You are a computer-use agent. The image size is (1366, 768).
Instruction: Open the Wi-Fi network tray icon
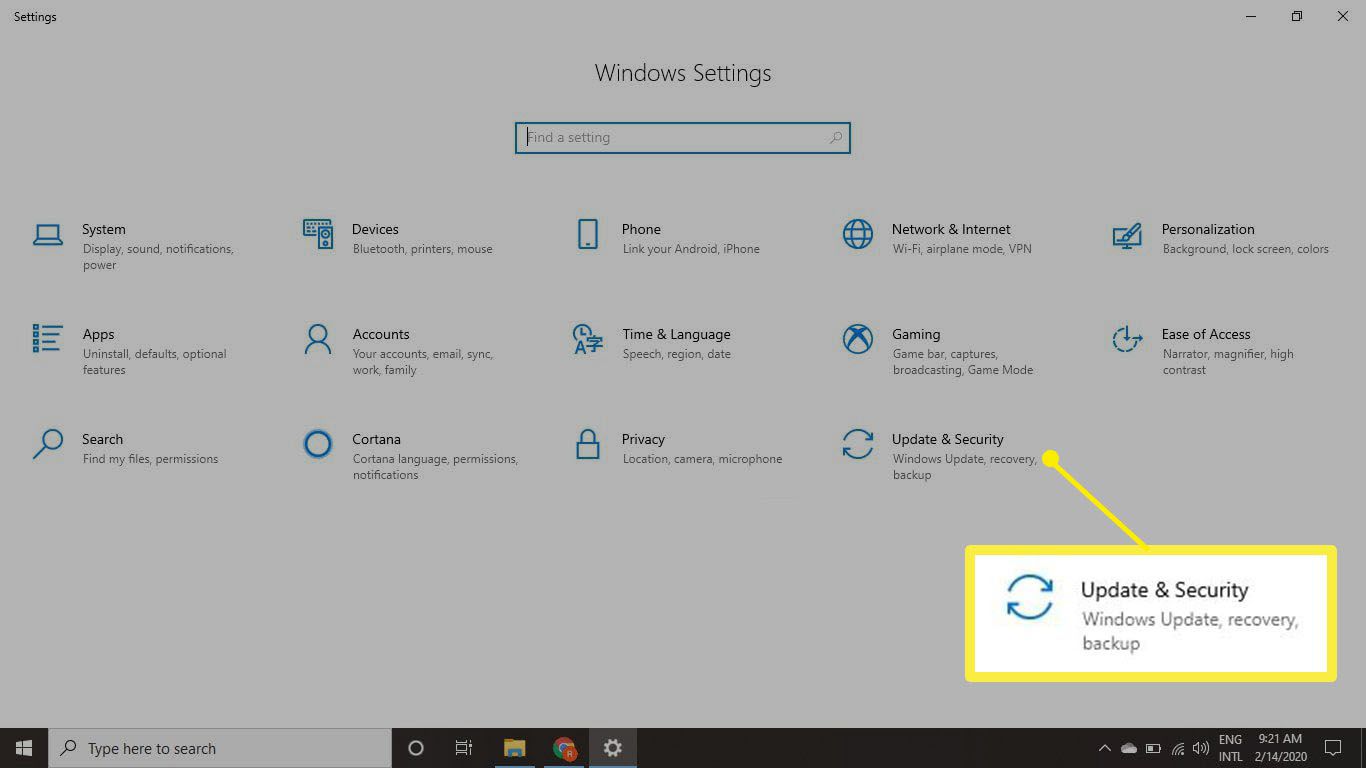[x=1177, y=748]
